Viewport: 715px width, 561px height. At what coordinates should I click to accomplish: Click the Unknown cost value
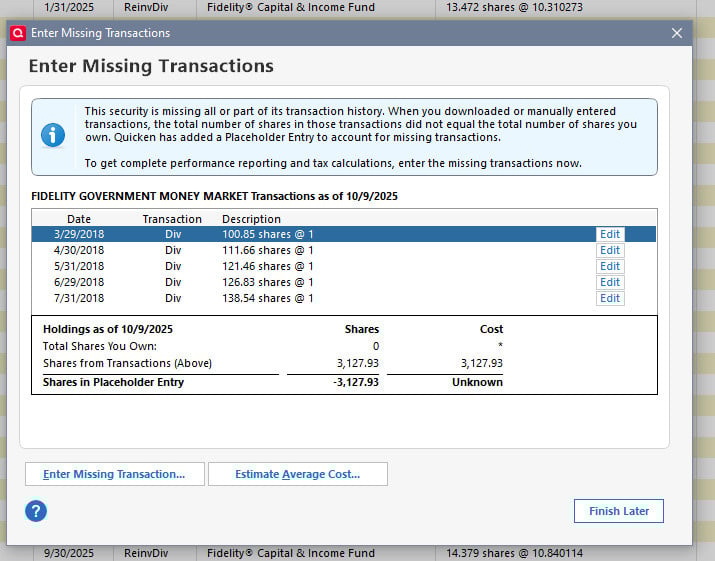(477, 382)
